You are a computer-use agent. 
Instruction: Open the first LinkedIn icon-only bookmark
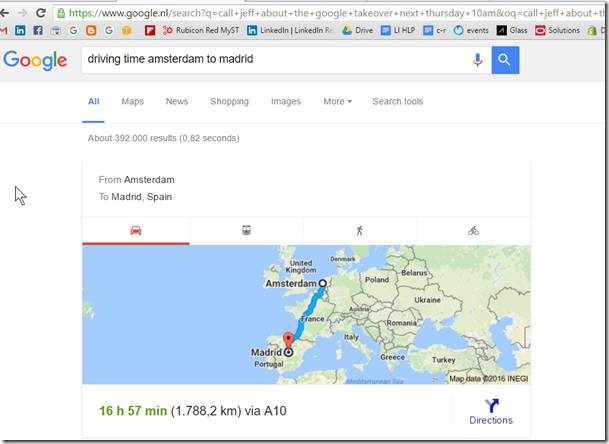[x=20, y=30]
